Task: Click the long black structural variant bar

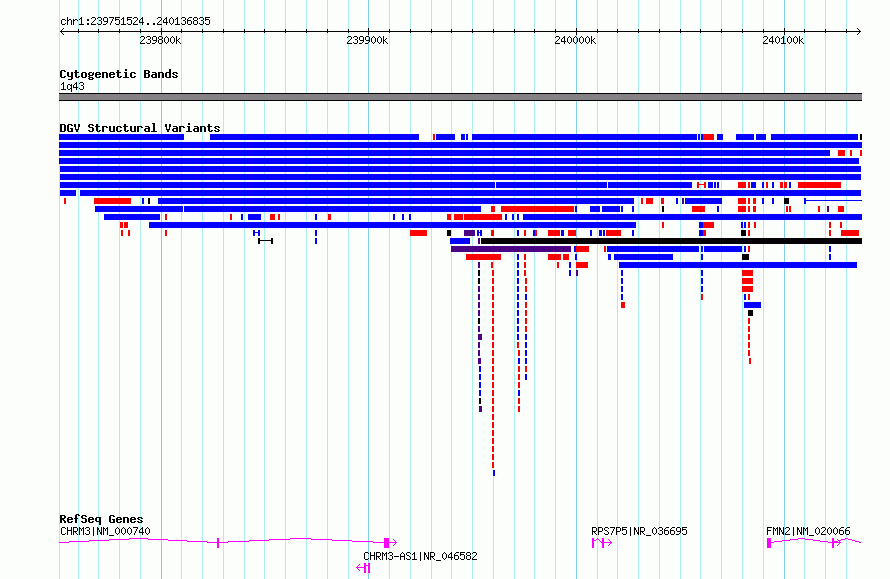Action: [671, 241]
